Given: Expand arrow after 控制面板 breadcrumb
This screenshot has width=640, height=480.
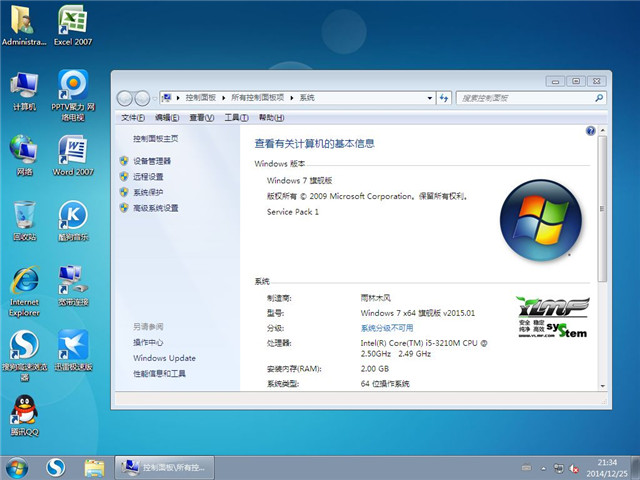Looking at the screenshot, I should (x=223, y=98).
